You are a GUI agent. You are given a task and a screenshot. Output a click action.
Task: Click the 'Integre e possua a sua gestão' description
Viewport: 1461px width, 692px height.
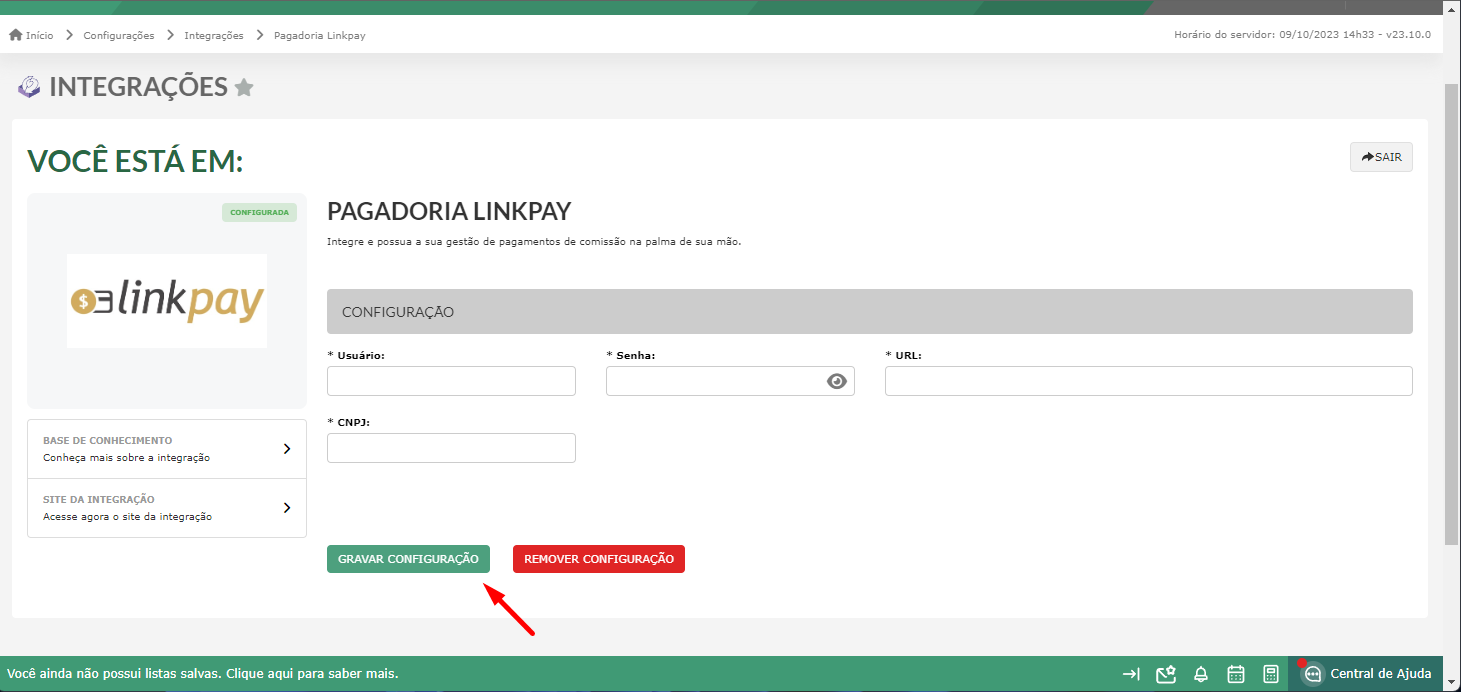click(x=534, y=242)
